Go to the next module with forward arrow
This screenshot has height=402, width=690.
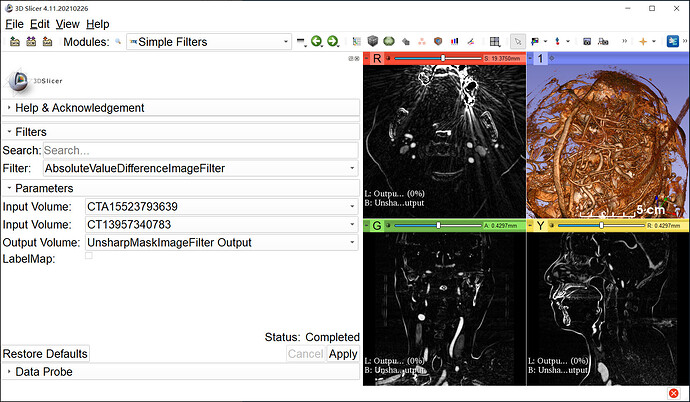pyautogui.click(x=332, y=41)
